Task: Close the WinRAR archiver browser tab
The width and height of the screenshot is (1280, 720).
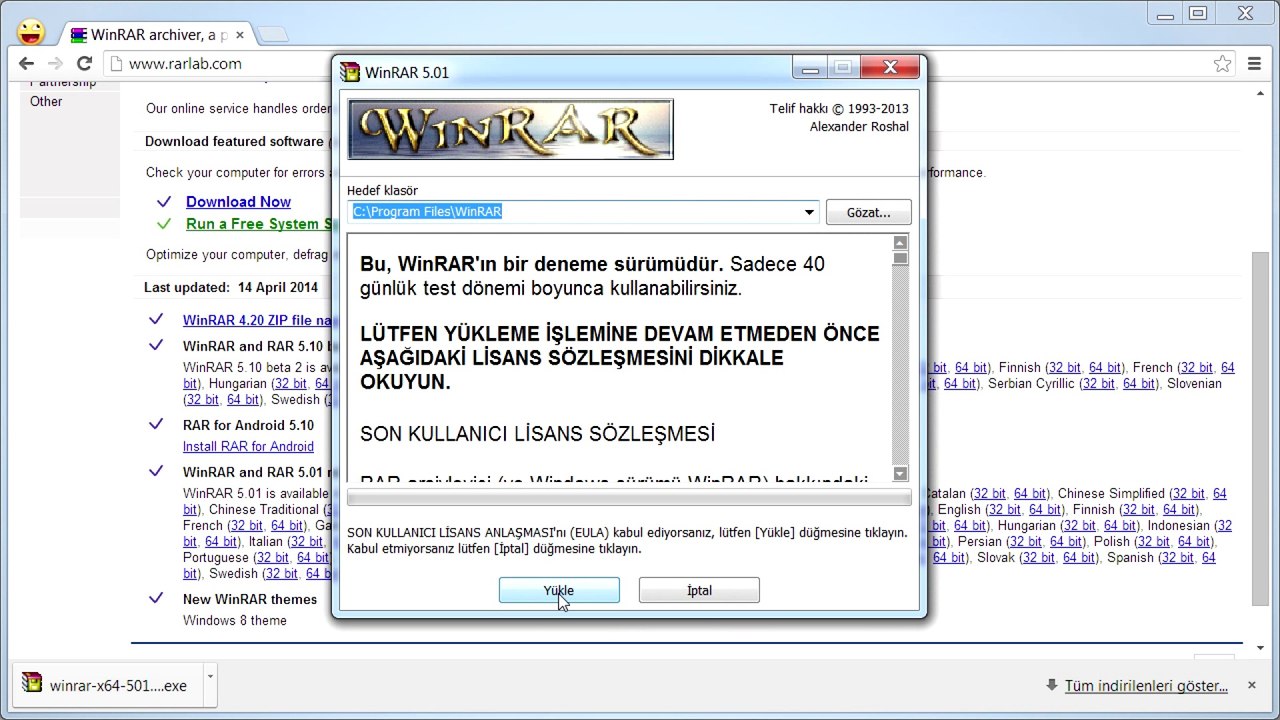Action: [x=240, y=35]
